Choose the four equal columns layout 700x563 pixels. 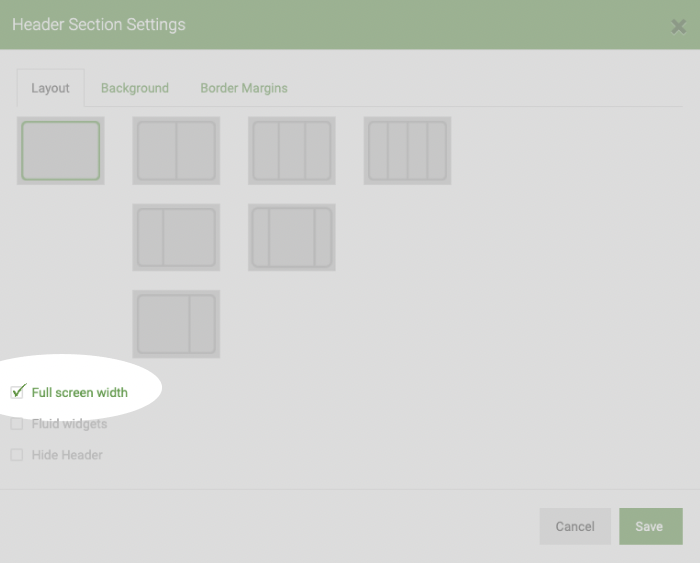(407, 150)
